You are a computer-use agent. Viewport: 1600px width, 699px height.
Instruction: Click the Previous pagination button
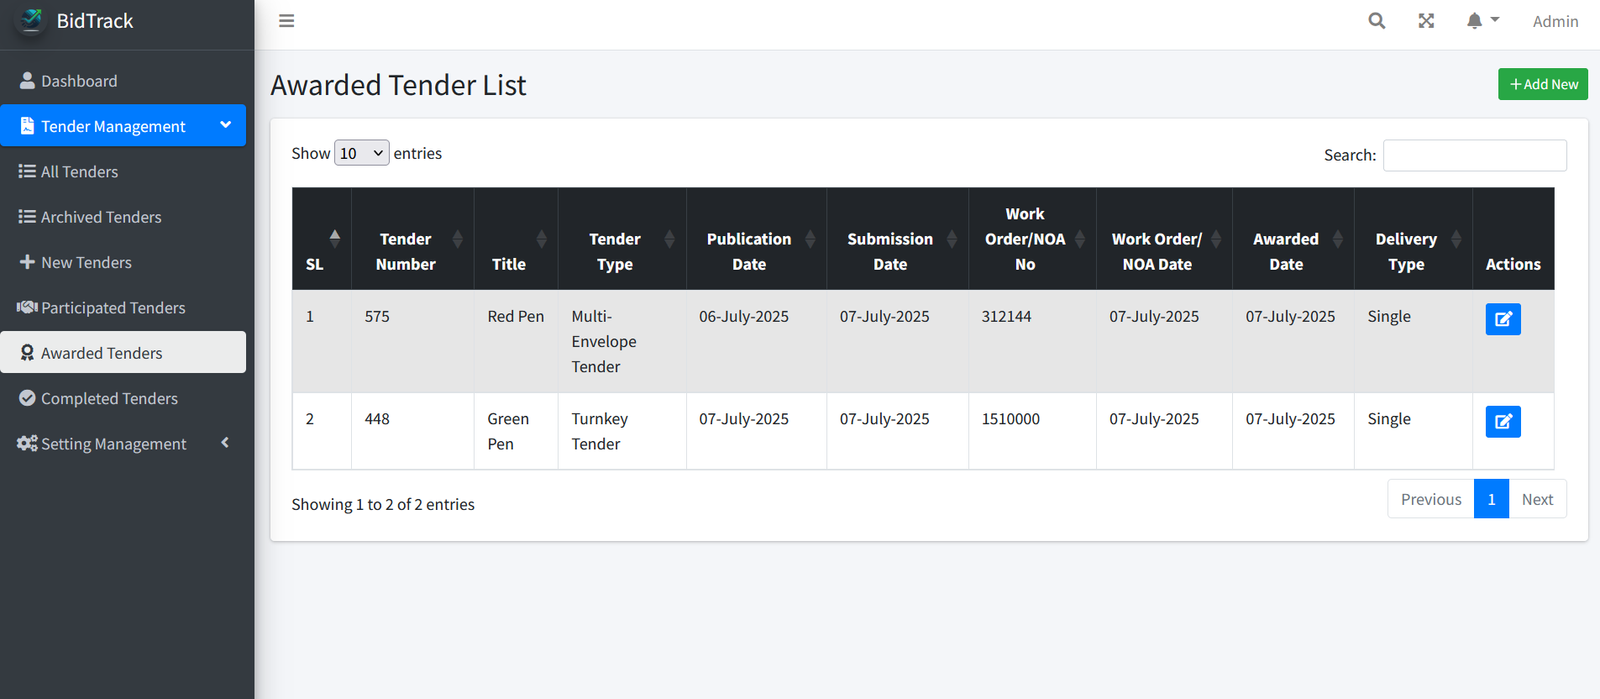(x=1430, y=500)
